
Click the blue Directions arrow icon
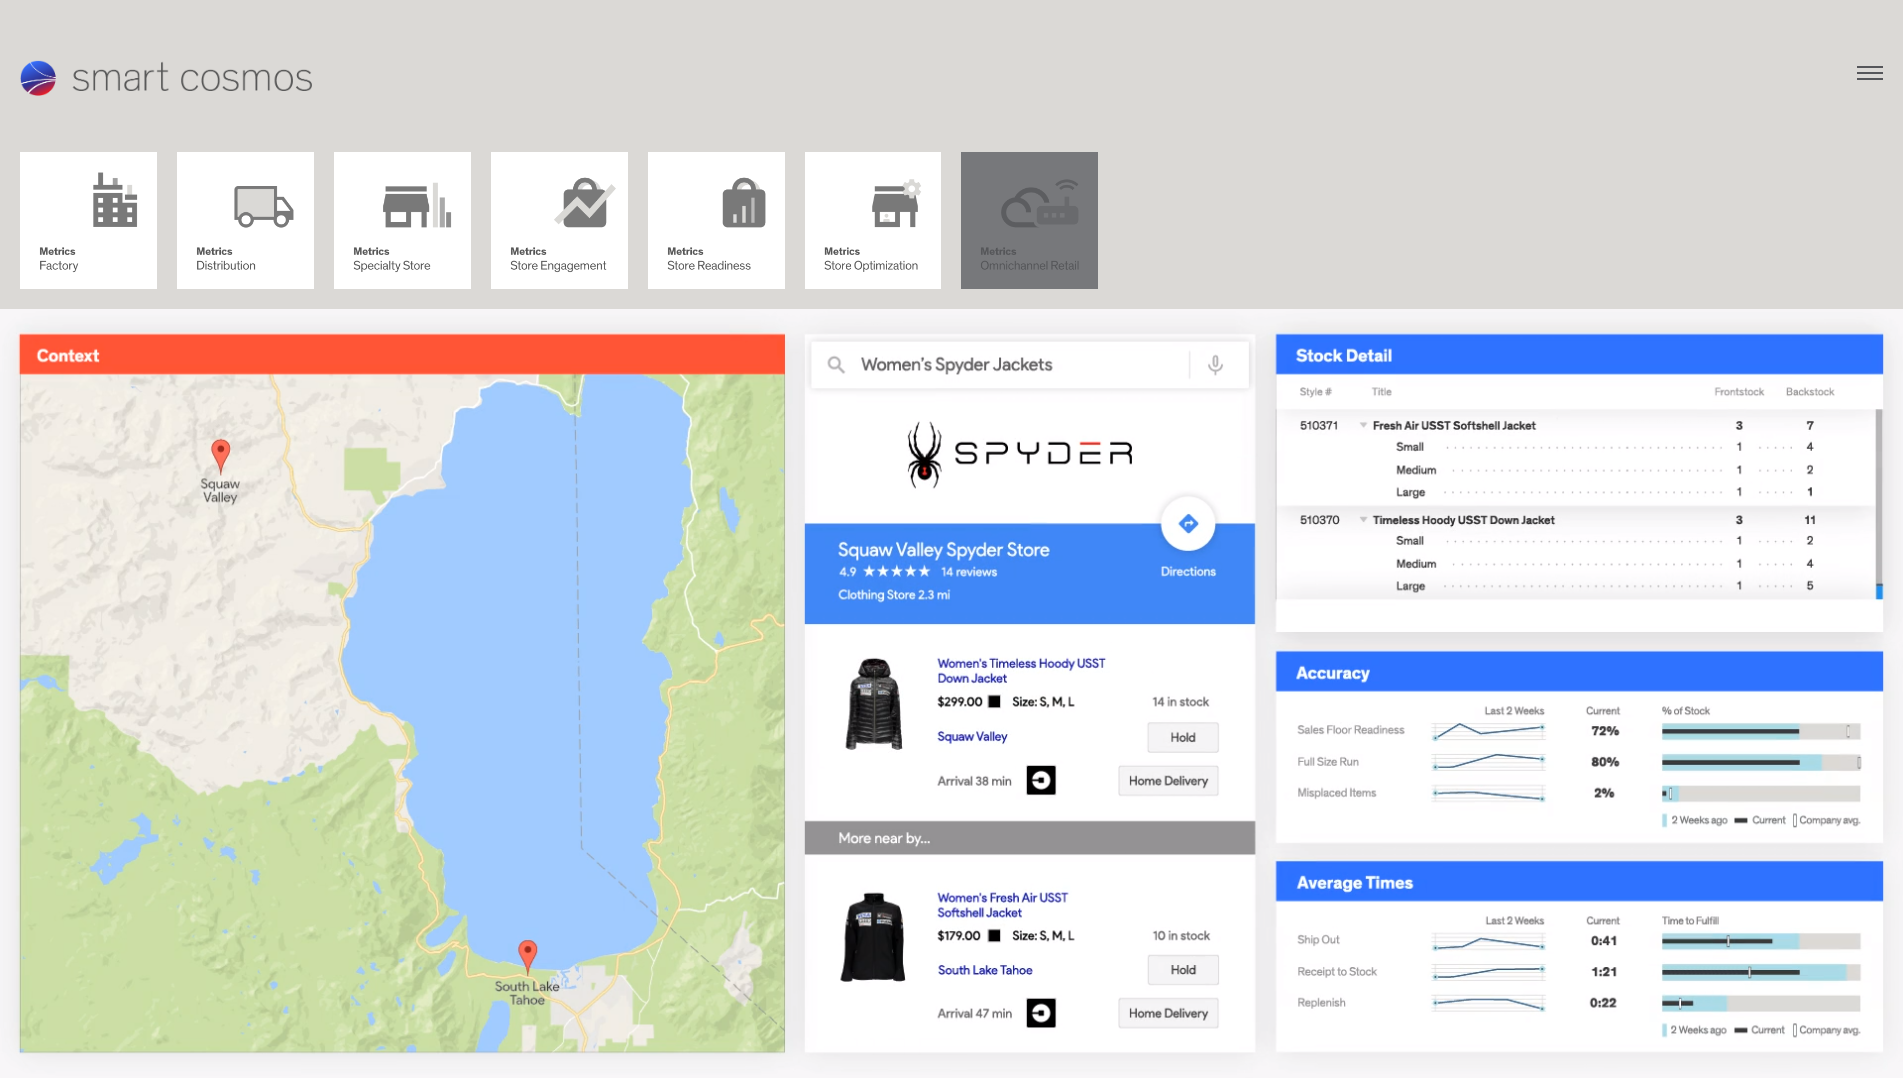point(1188,524)
